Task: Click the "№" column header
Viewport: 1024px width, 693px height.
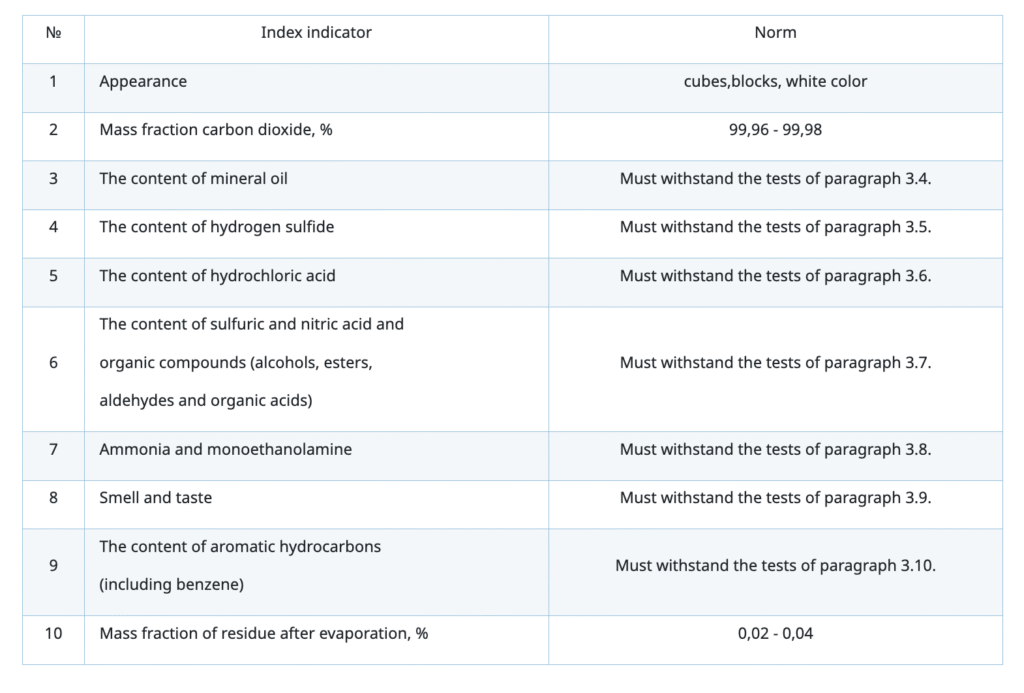Action: tap(53, 33)
